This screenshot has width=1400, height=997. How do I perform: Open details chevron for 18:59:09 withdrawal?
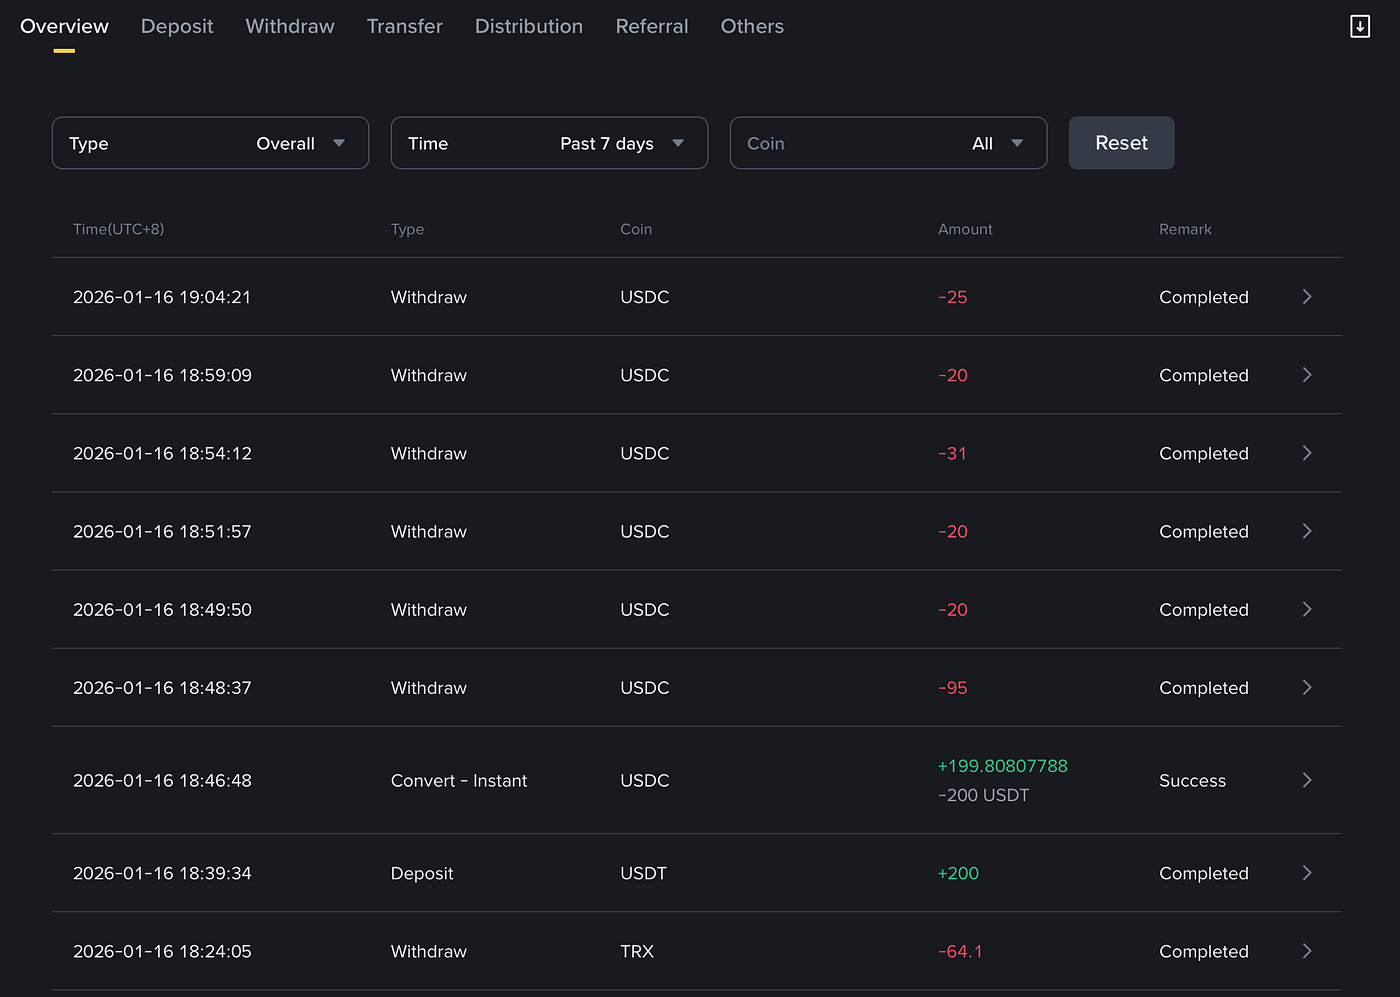coord(1307,375)
